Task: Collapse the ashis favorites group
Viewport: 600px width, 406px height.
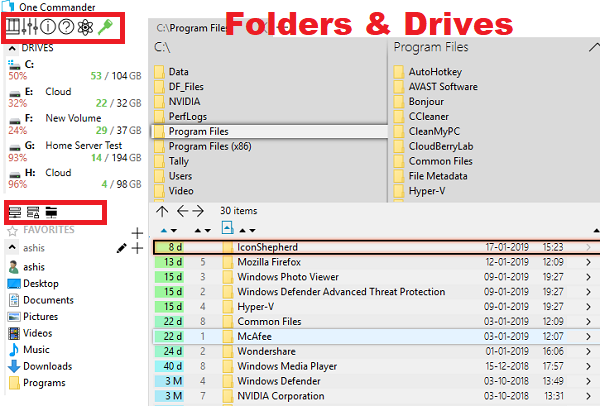Action: point(12,248)
